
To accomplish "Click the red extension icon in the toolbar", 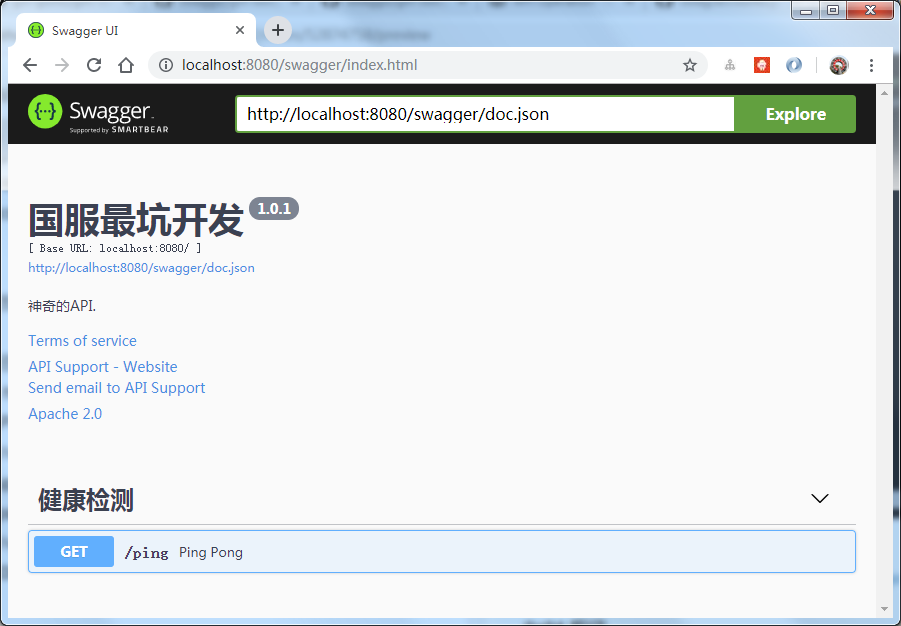I will click(x=761, y=64).
